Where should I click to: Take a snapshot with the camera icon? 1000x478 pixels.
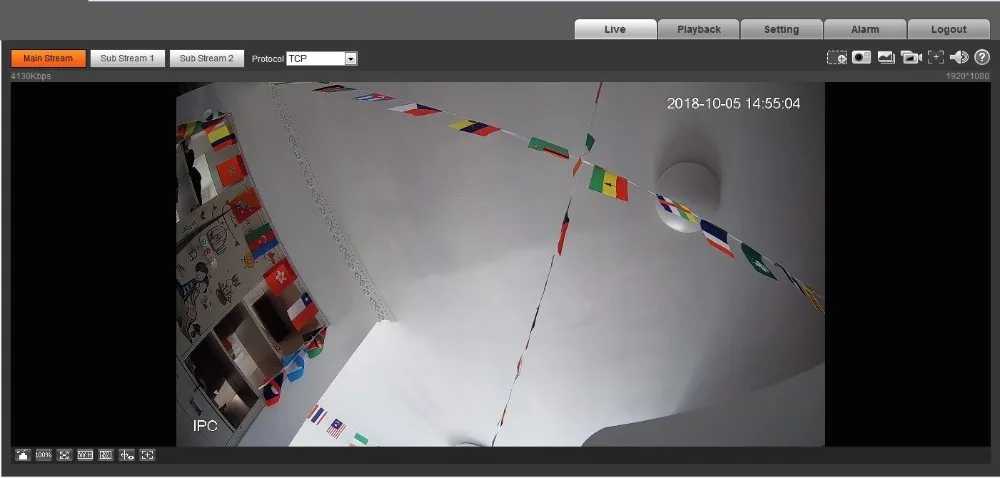point(862,57)
